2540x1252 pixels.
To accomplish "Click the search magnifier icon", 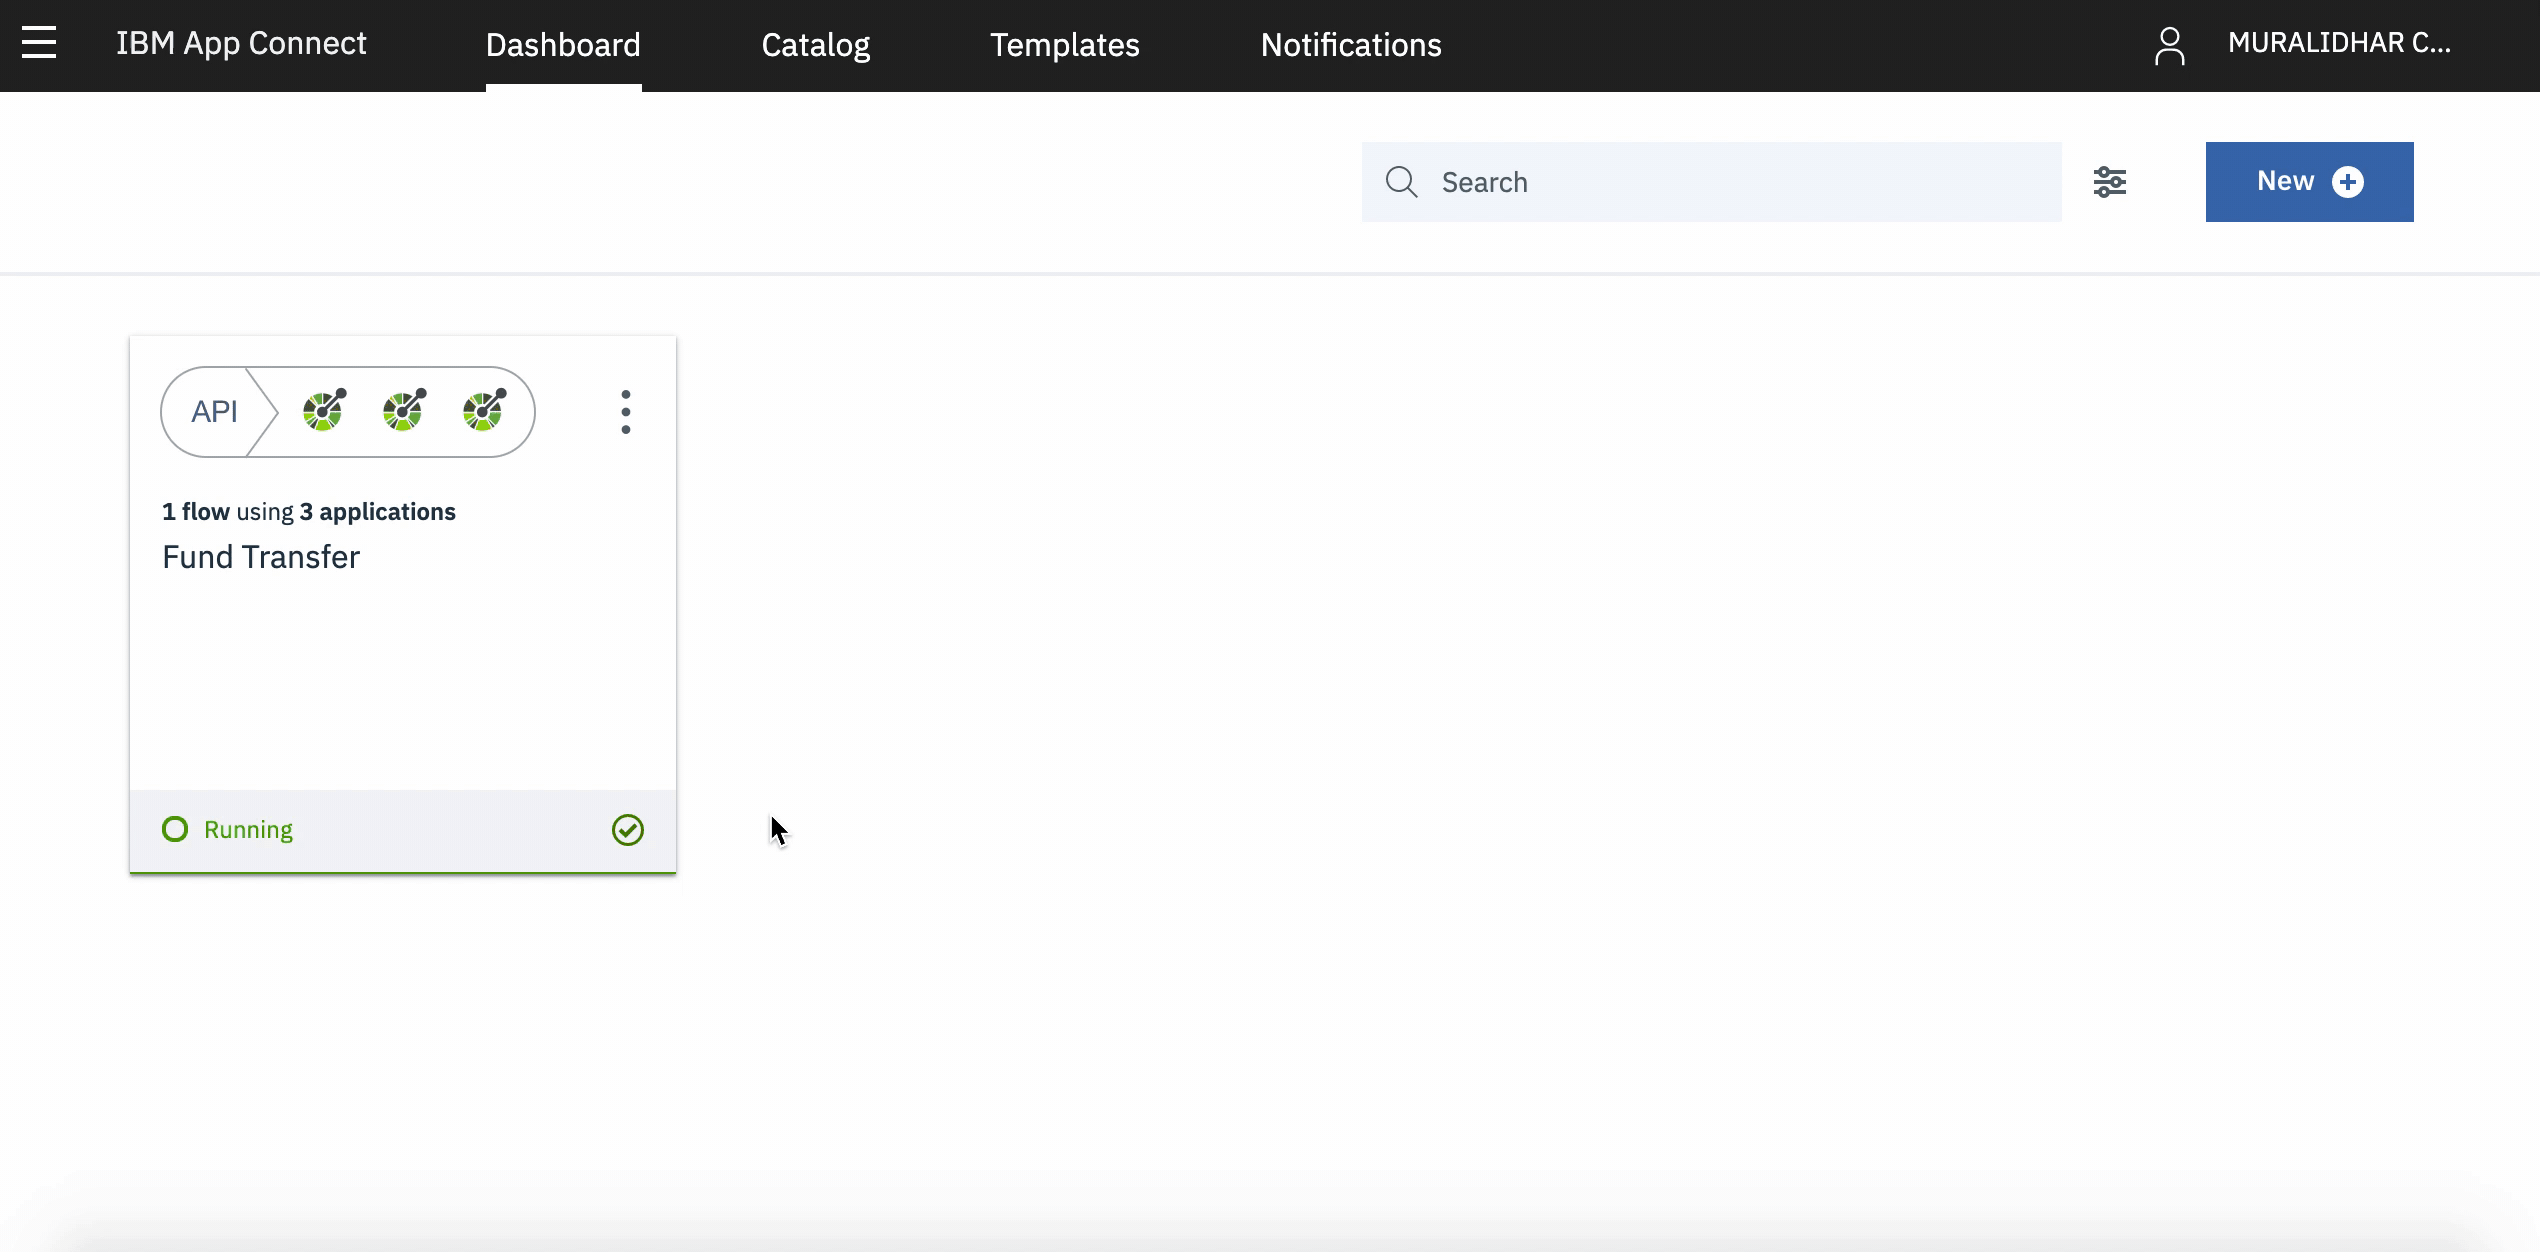I will pos(1401,182).
